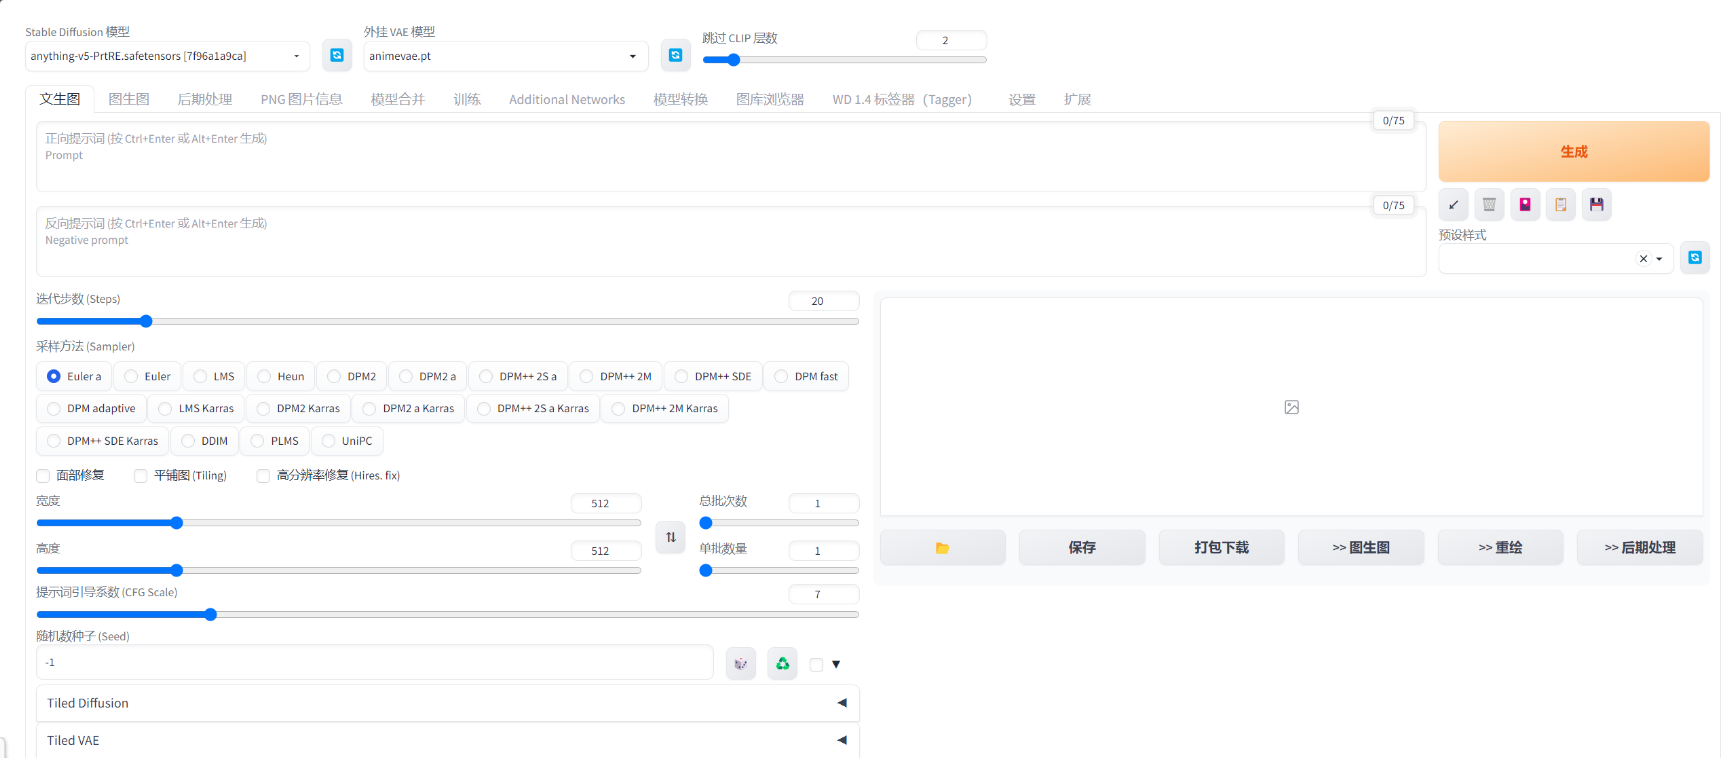The width and height of the screenshot is (1733, 758).
Task: Enable the Tiling checkbox
Action: (x=141, y=476)
